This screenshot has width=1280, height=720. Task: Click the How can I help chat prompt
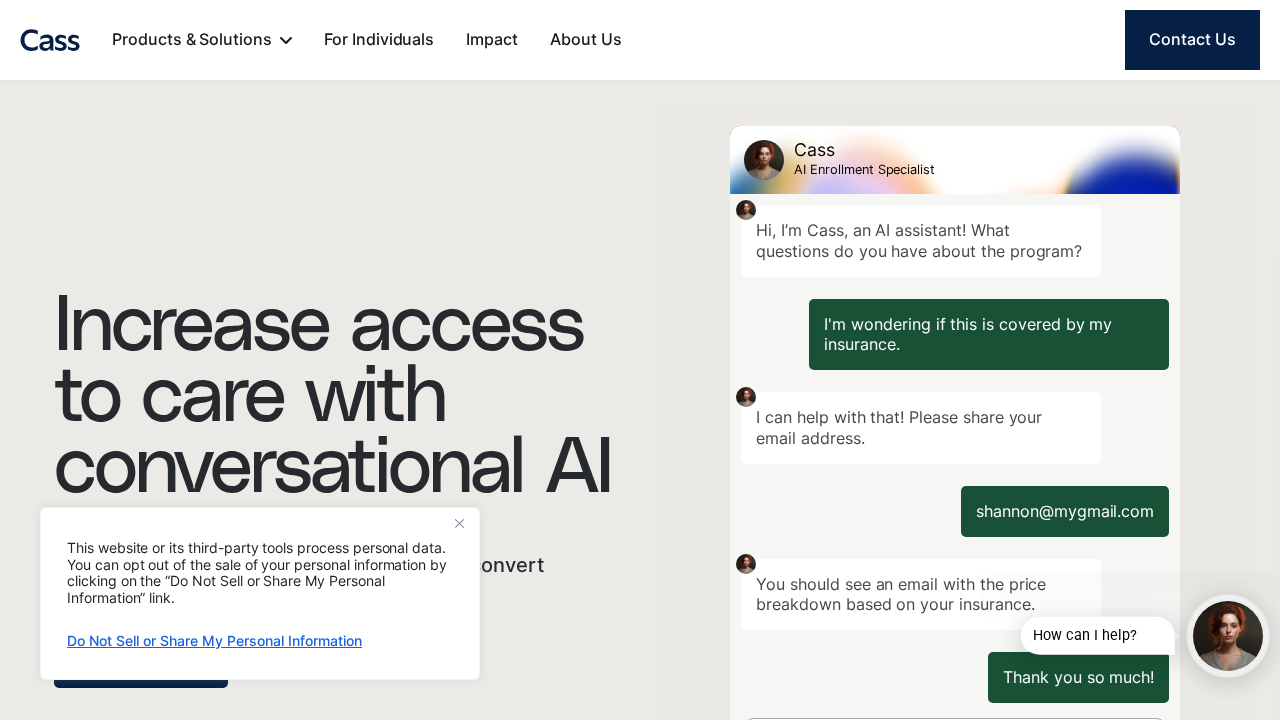point(1097,635)
